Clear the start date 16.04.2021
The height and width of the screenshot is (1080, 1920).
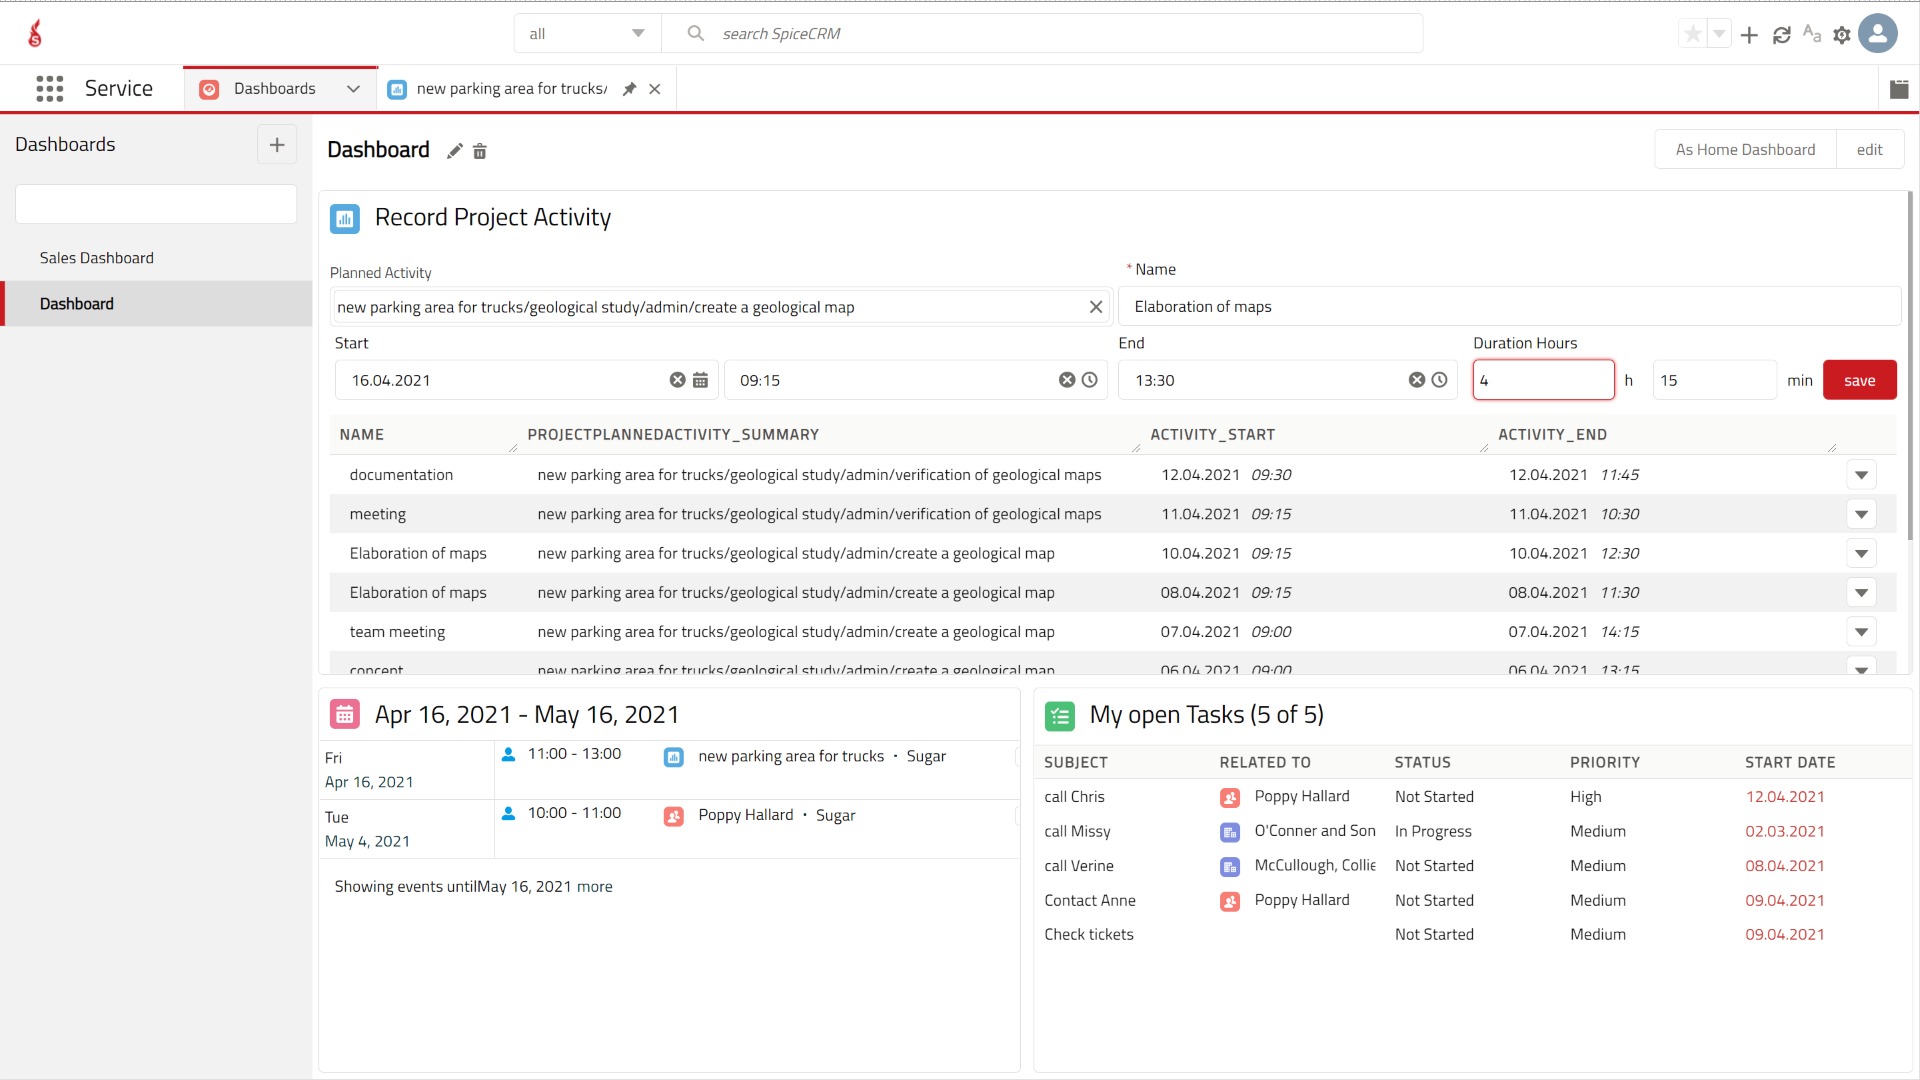677,380
